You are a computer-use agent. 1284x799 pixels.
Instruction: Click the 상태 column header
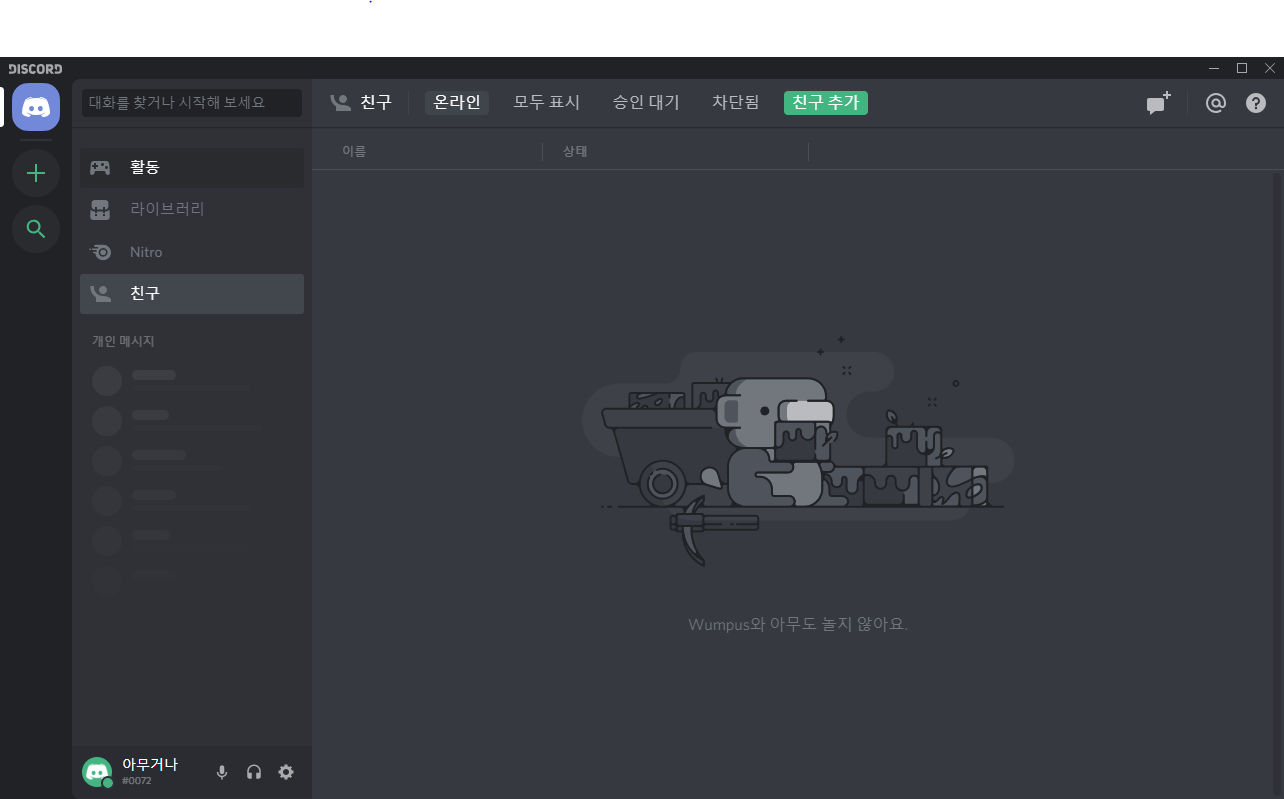575,152
